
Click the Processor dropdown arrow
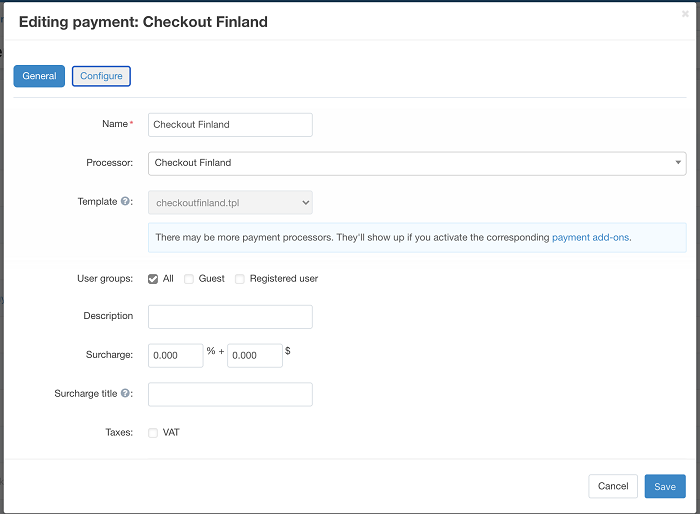coord(677,163)
